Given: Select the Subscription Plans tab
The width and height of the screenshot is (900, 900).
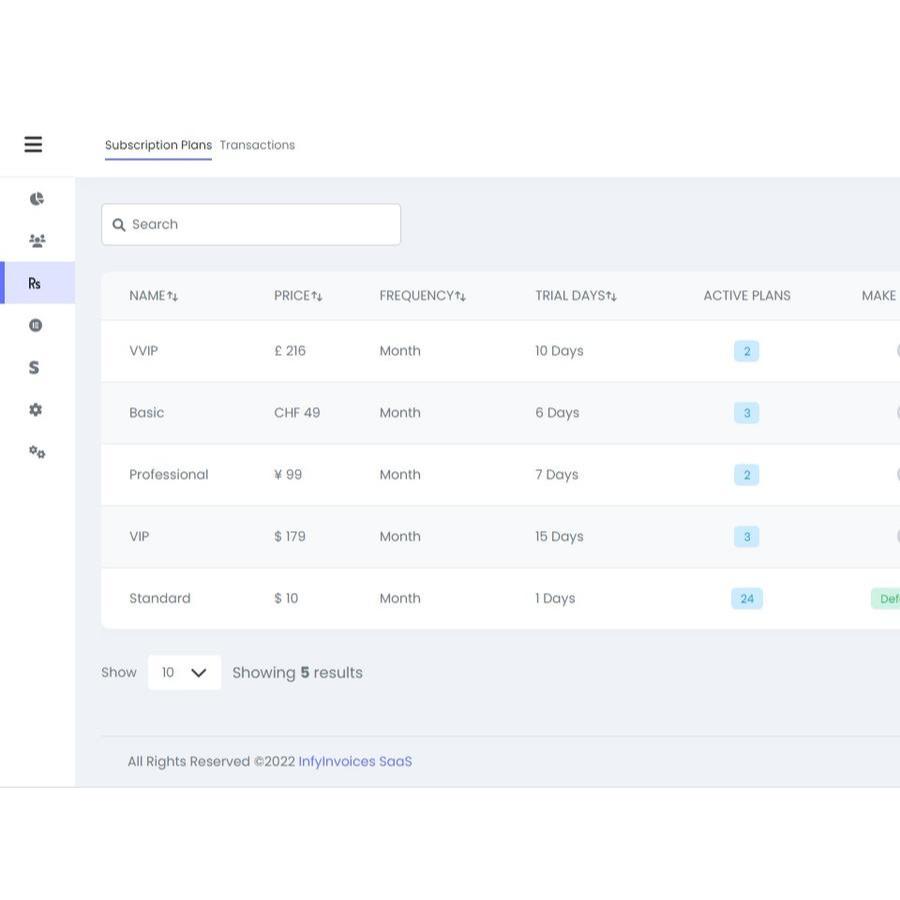Looking at the screenshot, I should tap(158, 145).
